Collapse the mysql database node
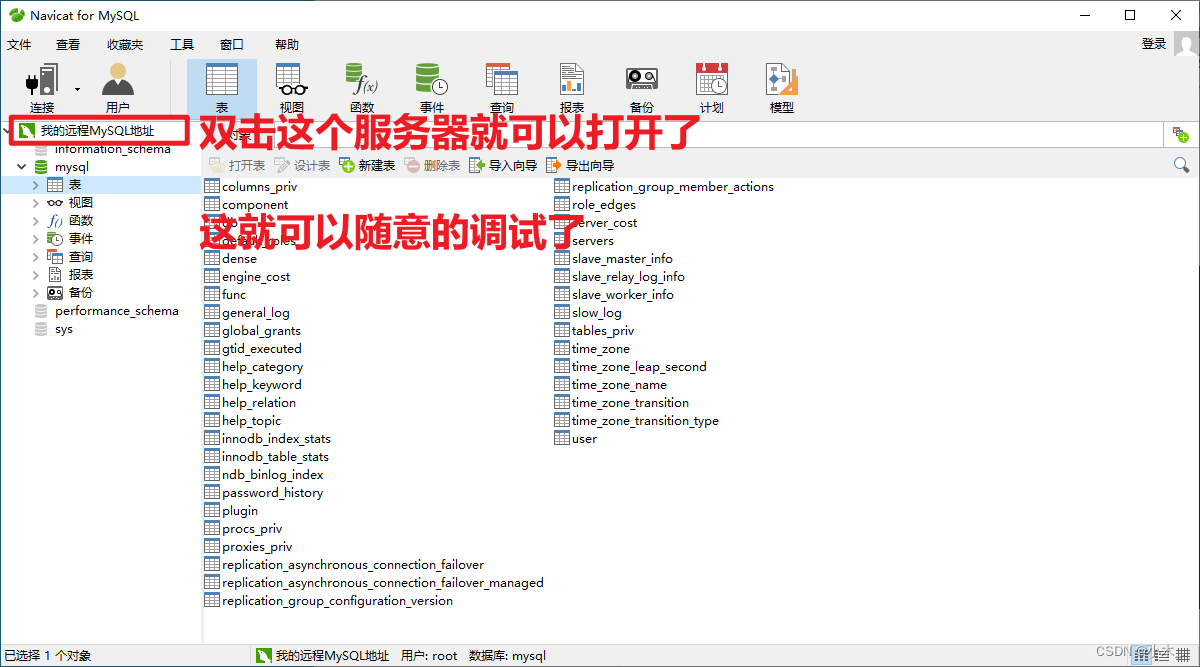Screen dimensions: 1200x667 (x=21, y=167)
